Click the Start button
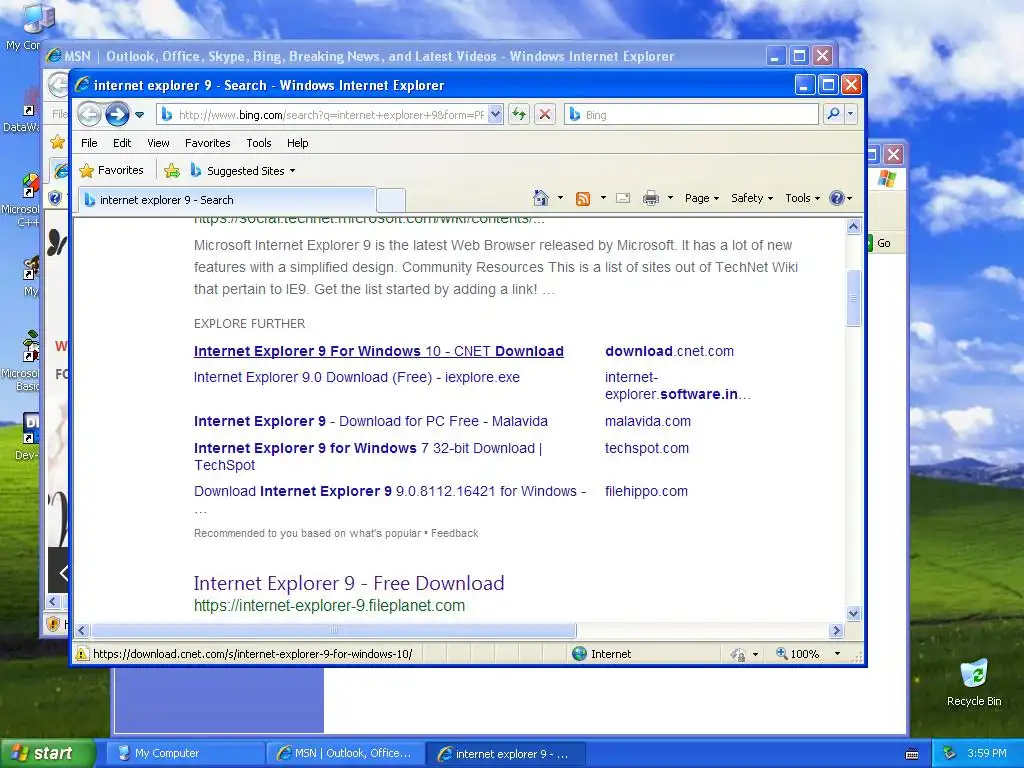Screen dimensions: 1024x768 (x=48, y=754)
